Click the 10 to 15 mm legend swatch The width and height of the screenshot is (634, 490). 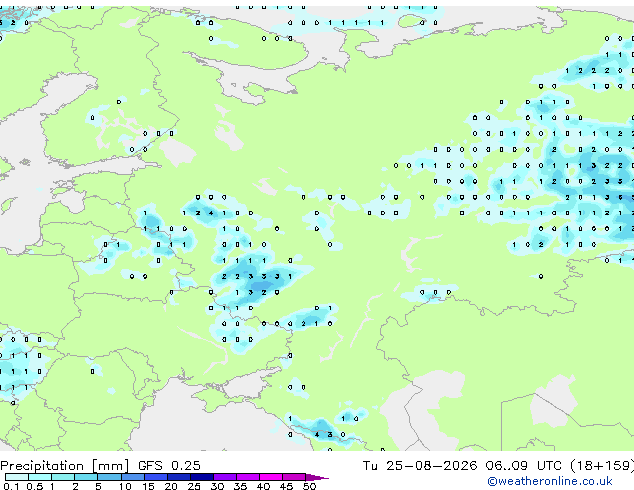[x=133, y=477]
